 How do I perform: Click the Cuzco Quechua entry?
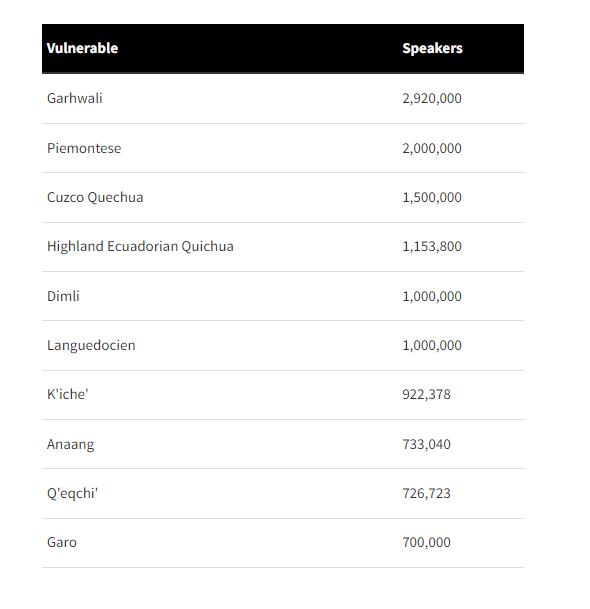(x=95, y=197)
